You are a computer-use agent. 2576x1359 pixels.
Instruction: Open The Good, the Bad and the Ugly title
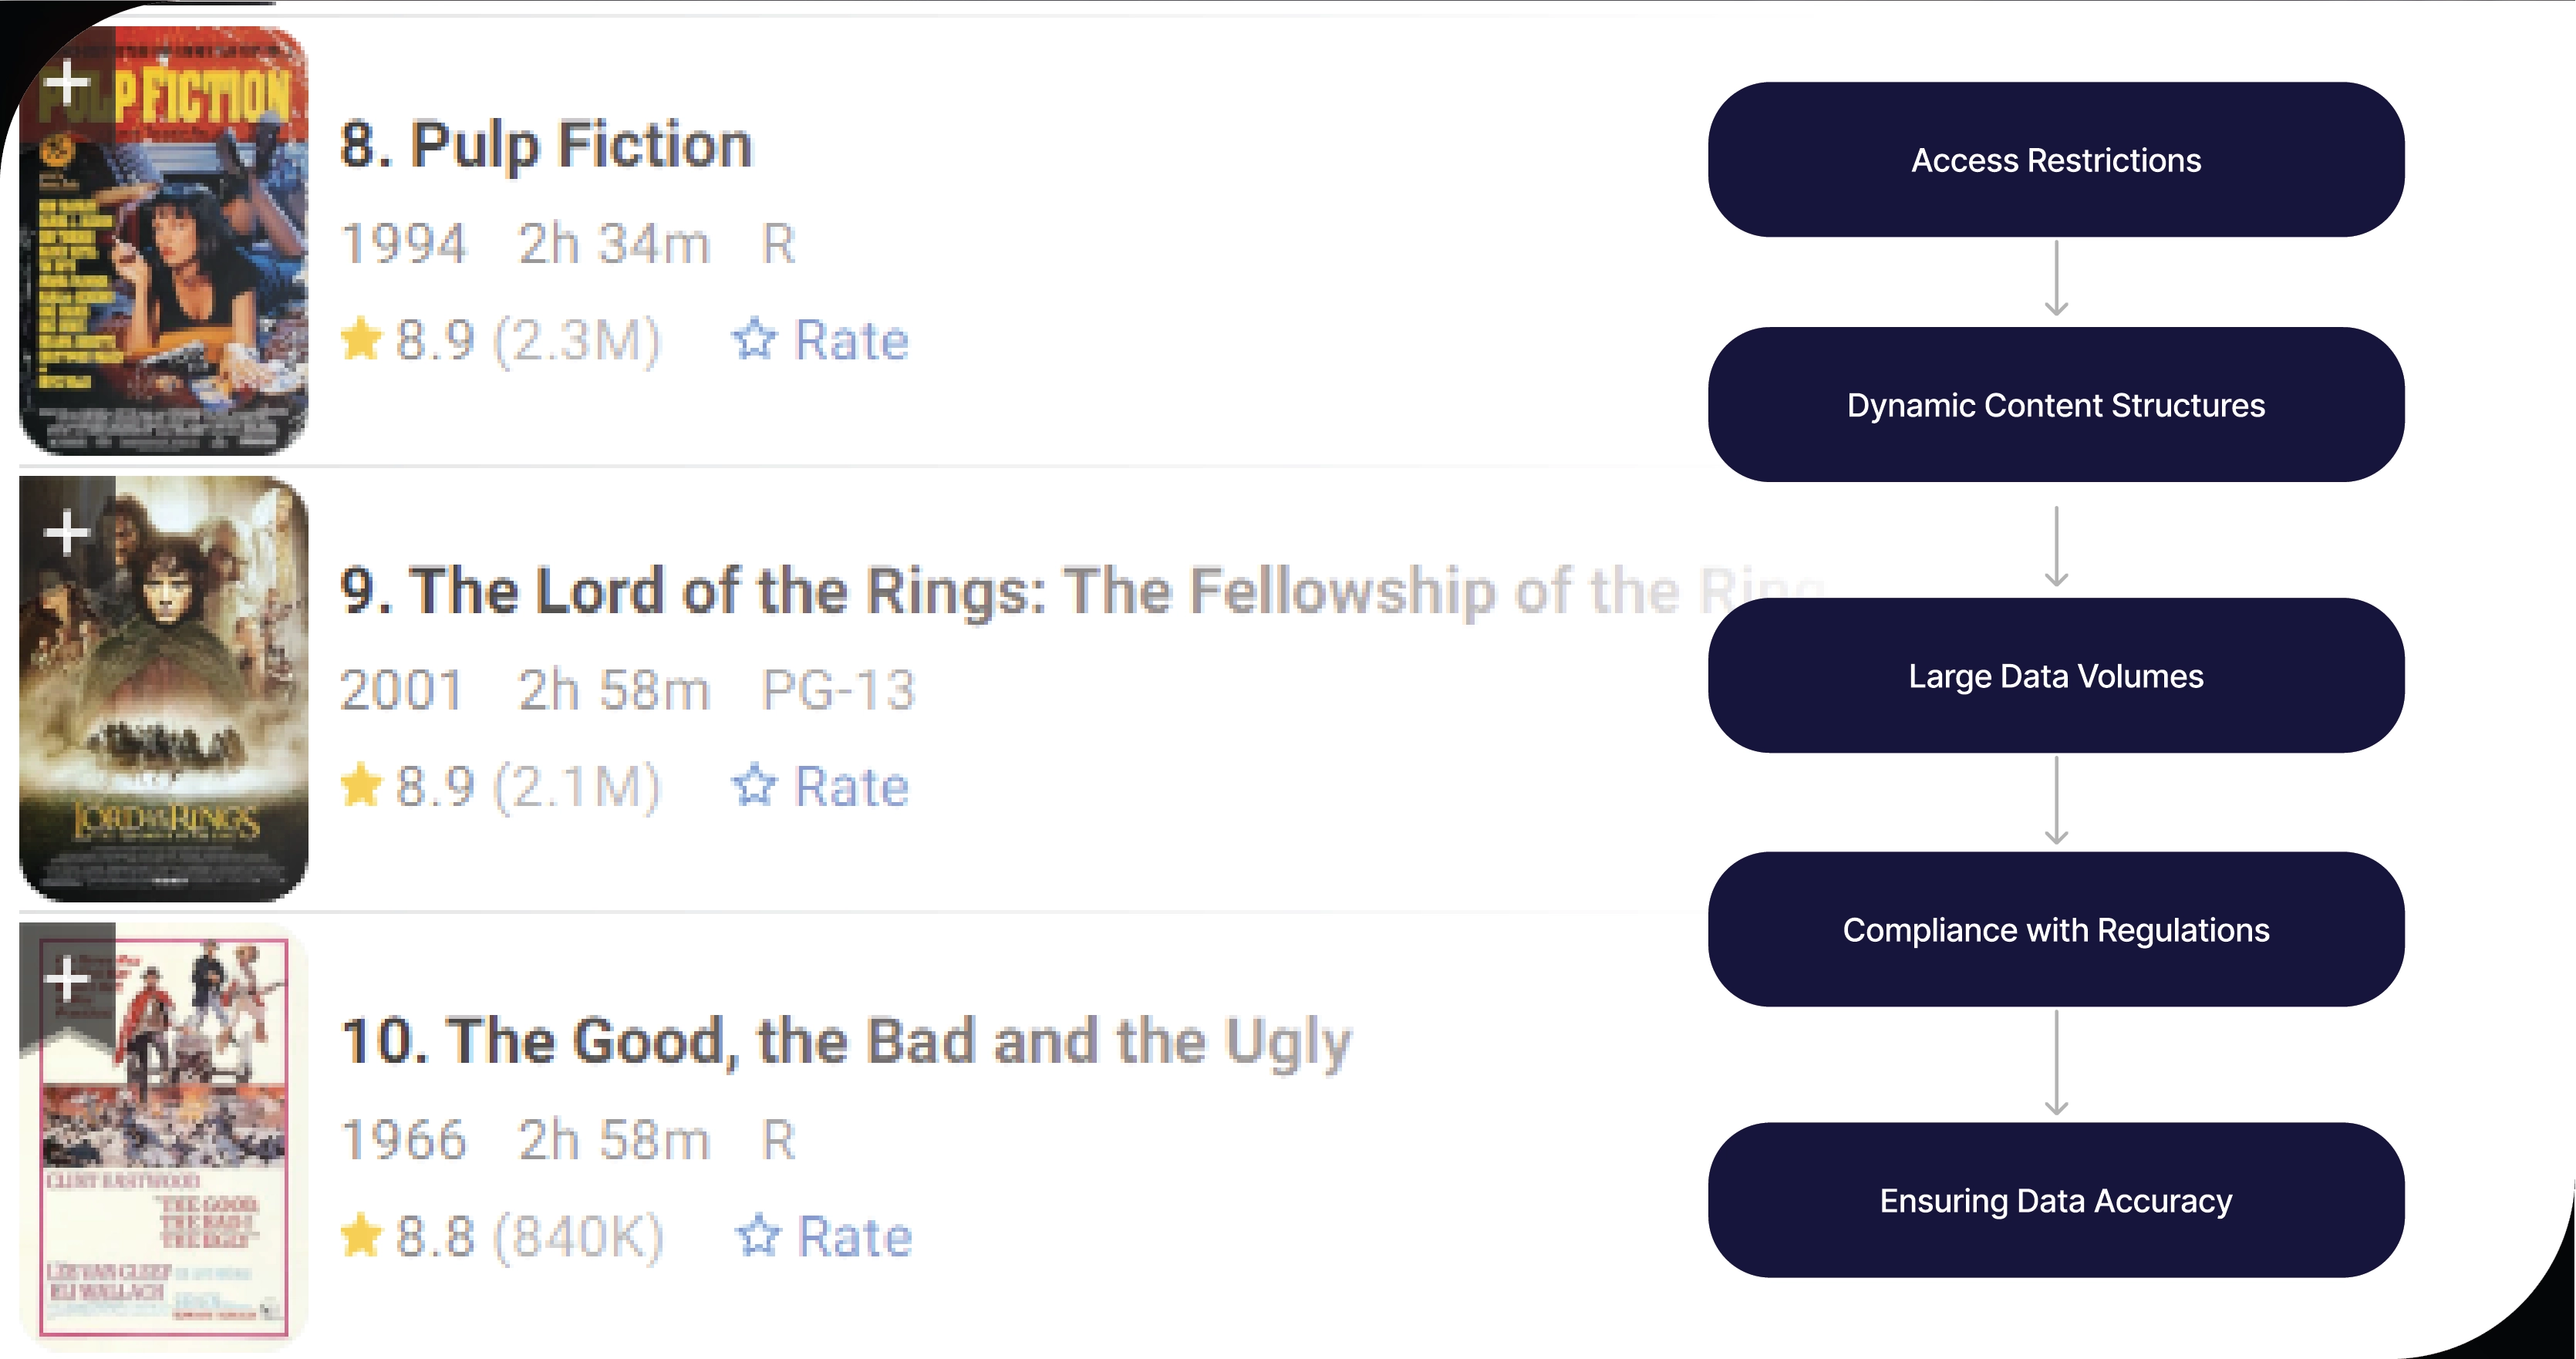(846, 1040)
